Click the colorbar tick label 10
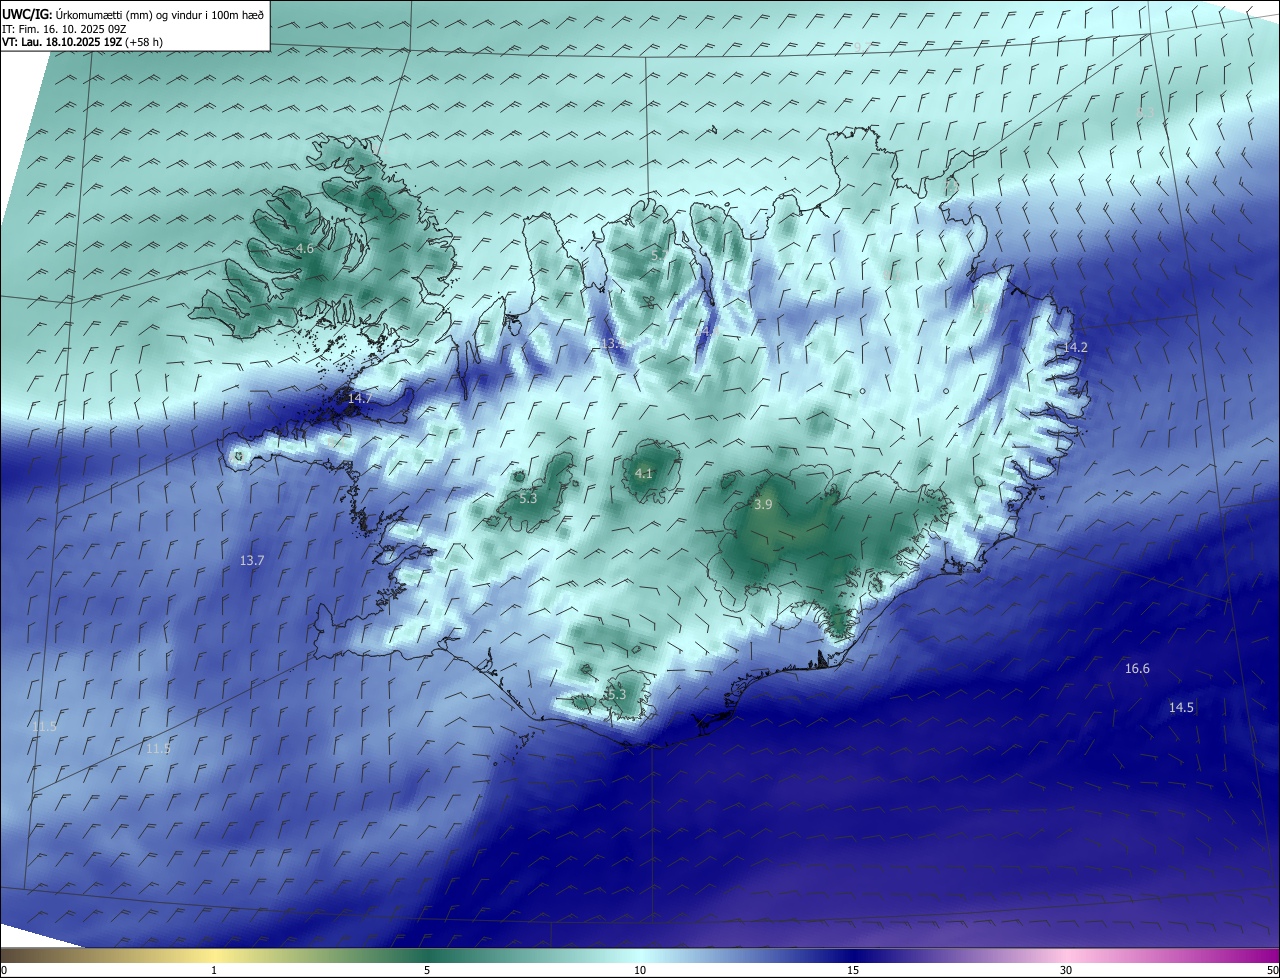This screenshot has width=1280, height=978. pyautogui.click(x=640, y=970)
